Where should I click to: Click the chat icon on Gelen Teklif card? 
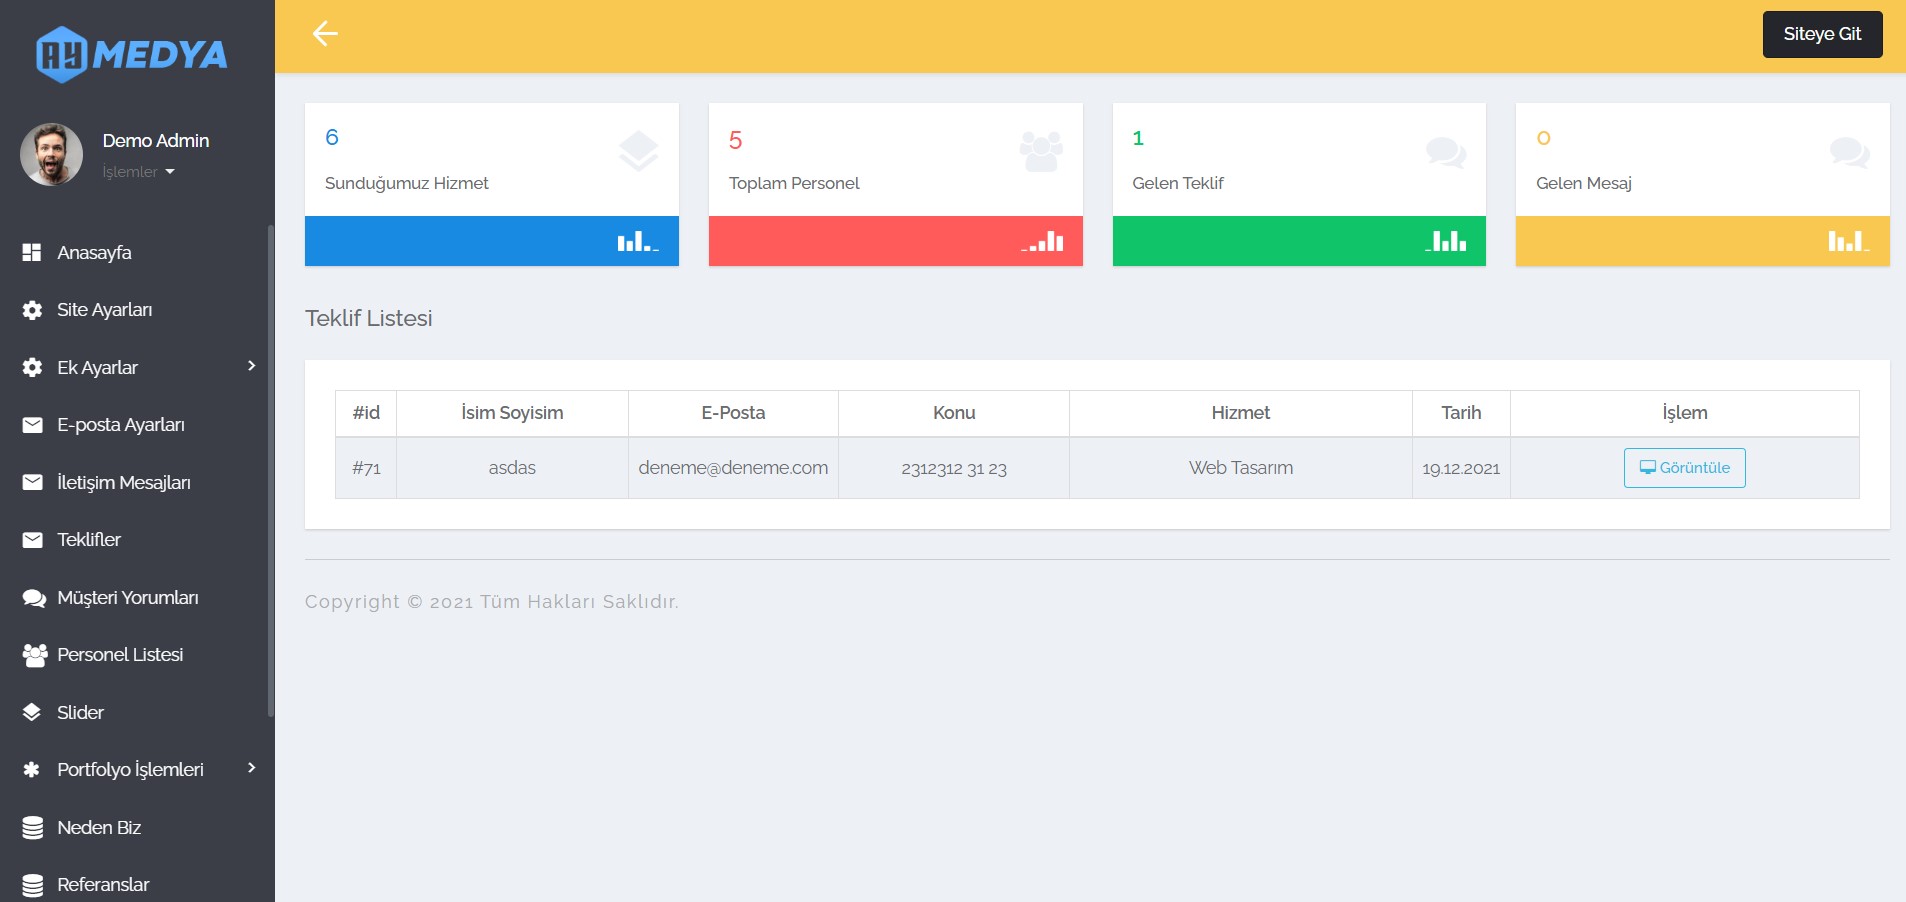point(1445,152)
